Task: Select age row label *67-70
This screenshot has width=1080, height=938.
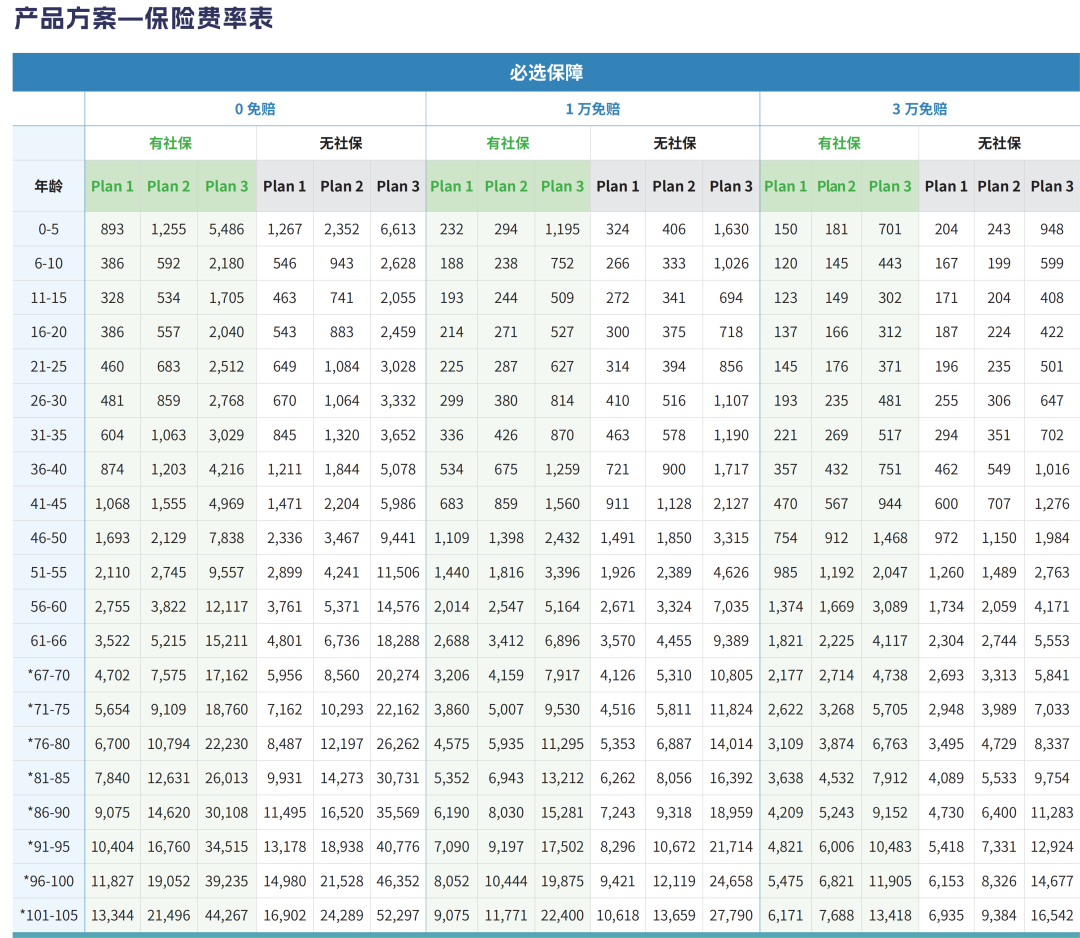Action: (48, 676)
